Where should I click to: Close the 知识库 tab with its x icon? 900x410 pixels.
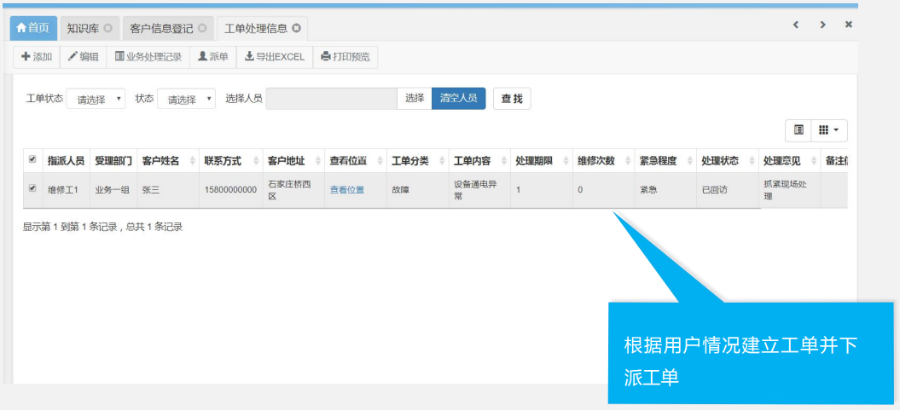click(x=108, y=27)
